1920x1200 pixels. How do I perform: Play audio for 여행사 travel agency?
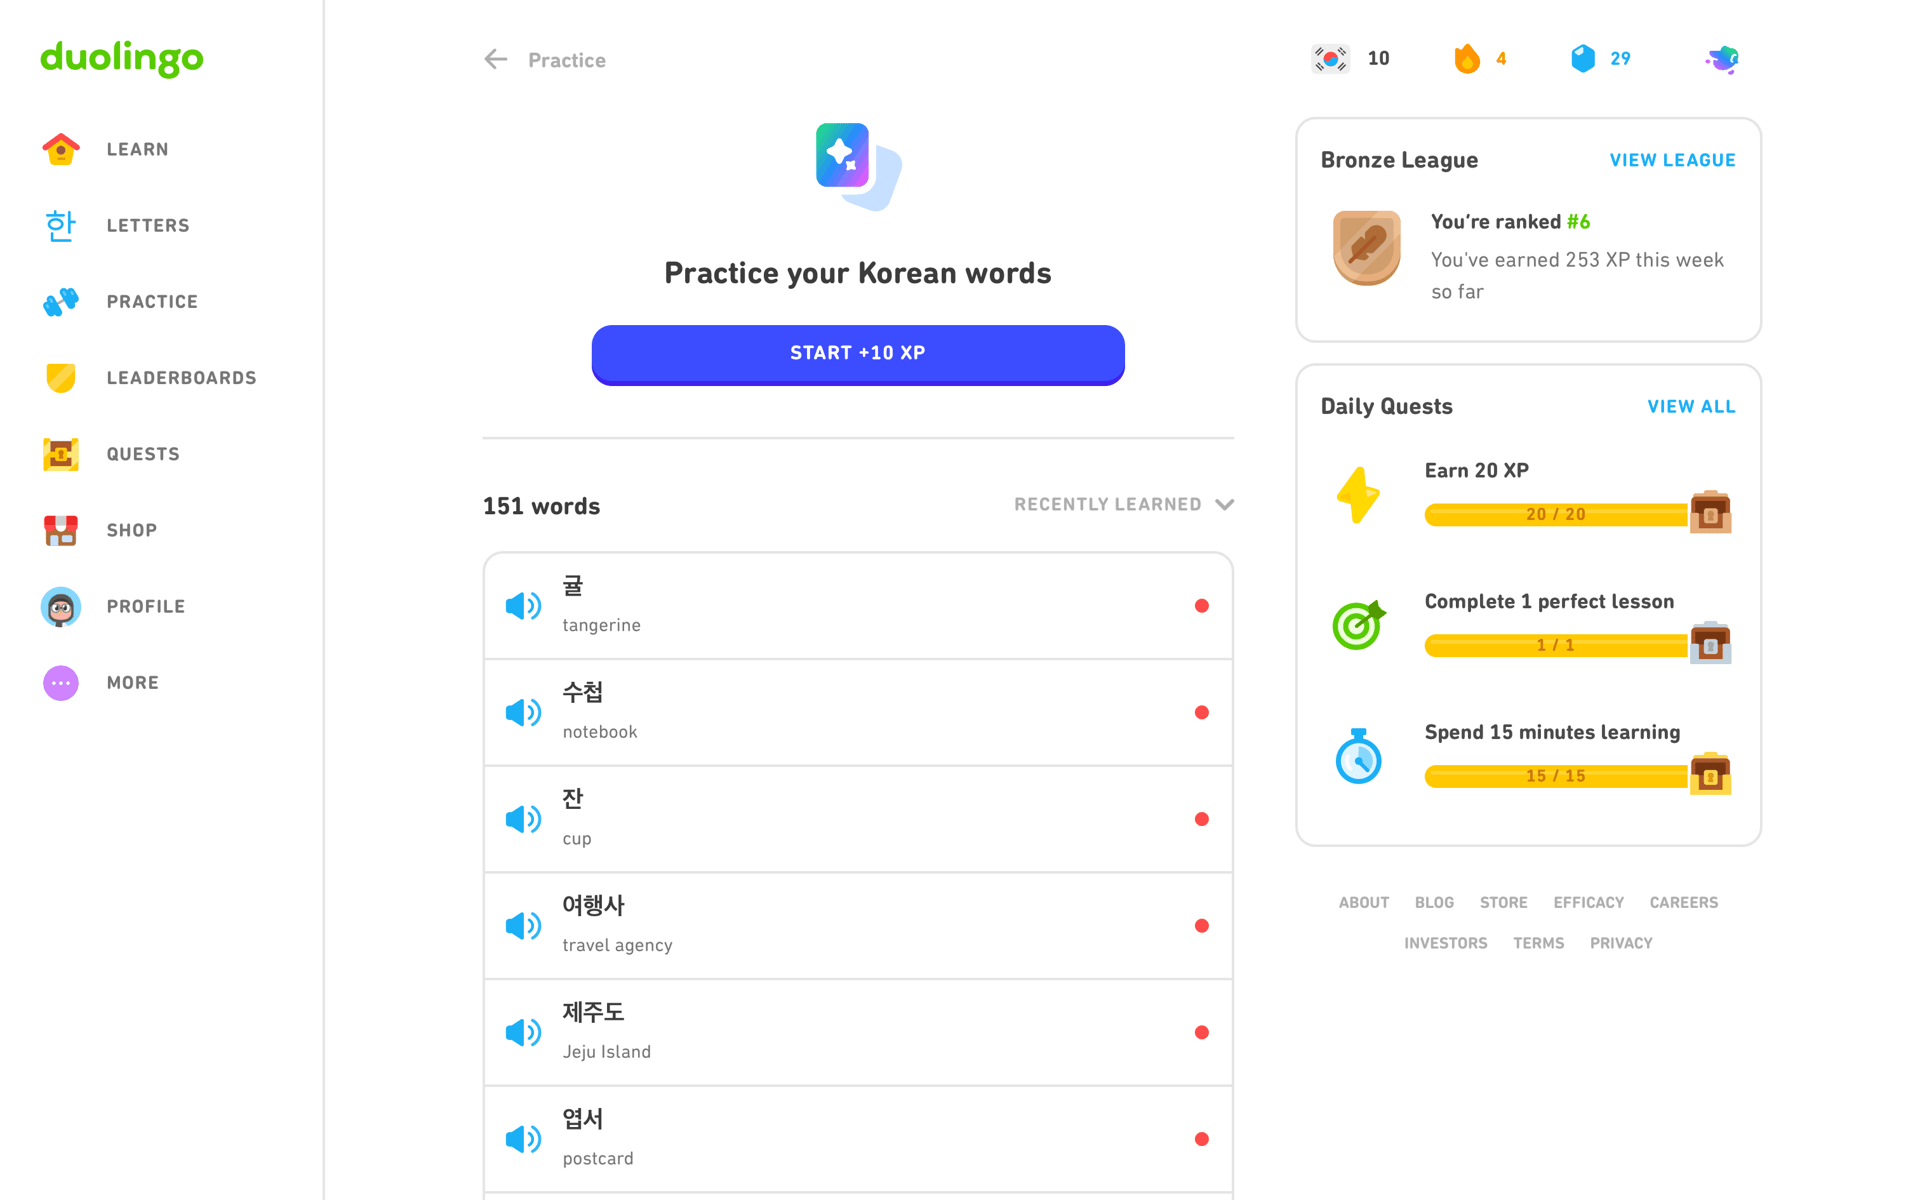[x=523, y=926]
